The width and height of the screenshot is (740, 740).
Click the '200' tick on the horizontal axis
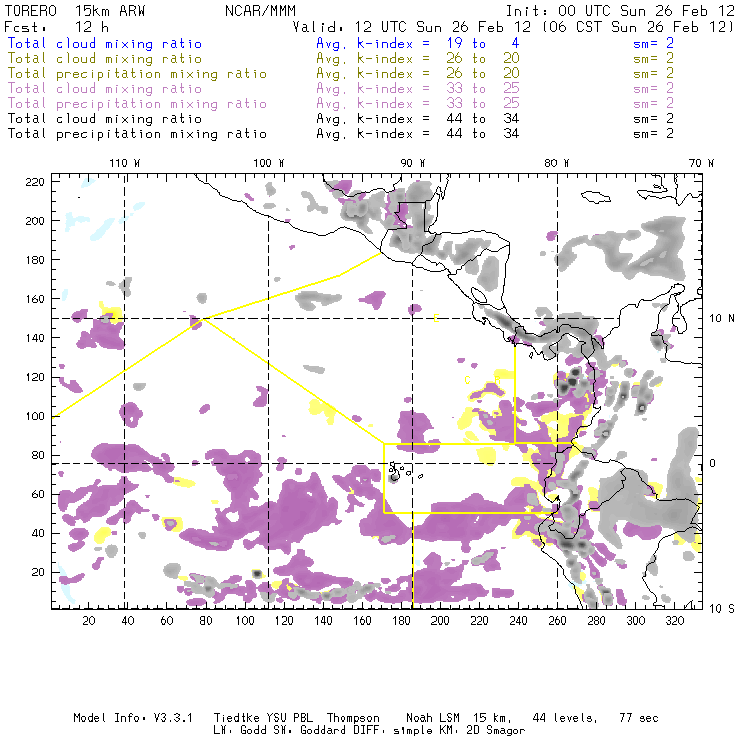click(x=440, y=621)
